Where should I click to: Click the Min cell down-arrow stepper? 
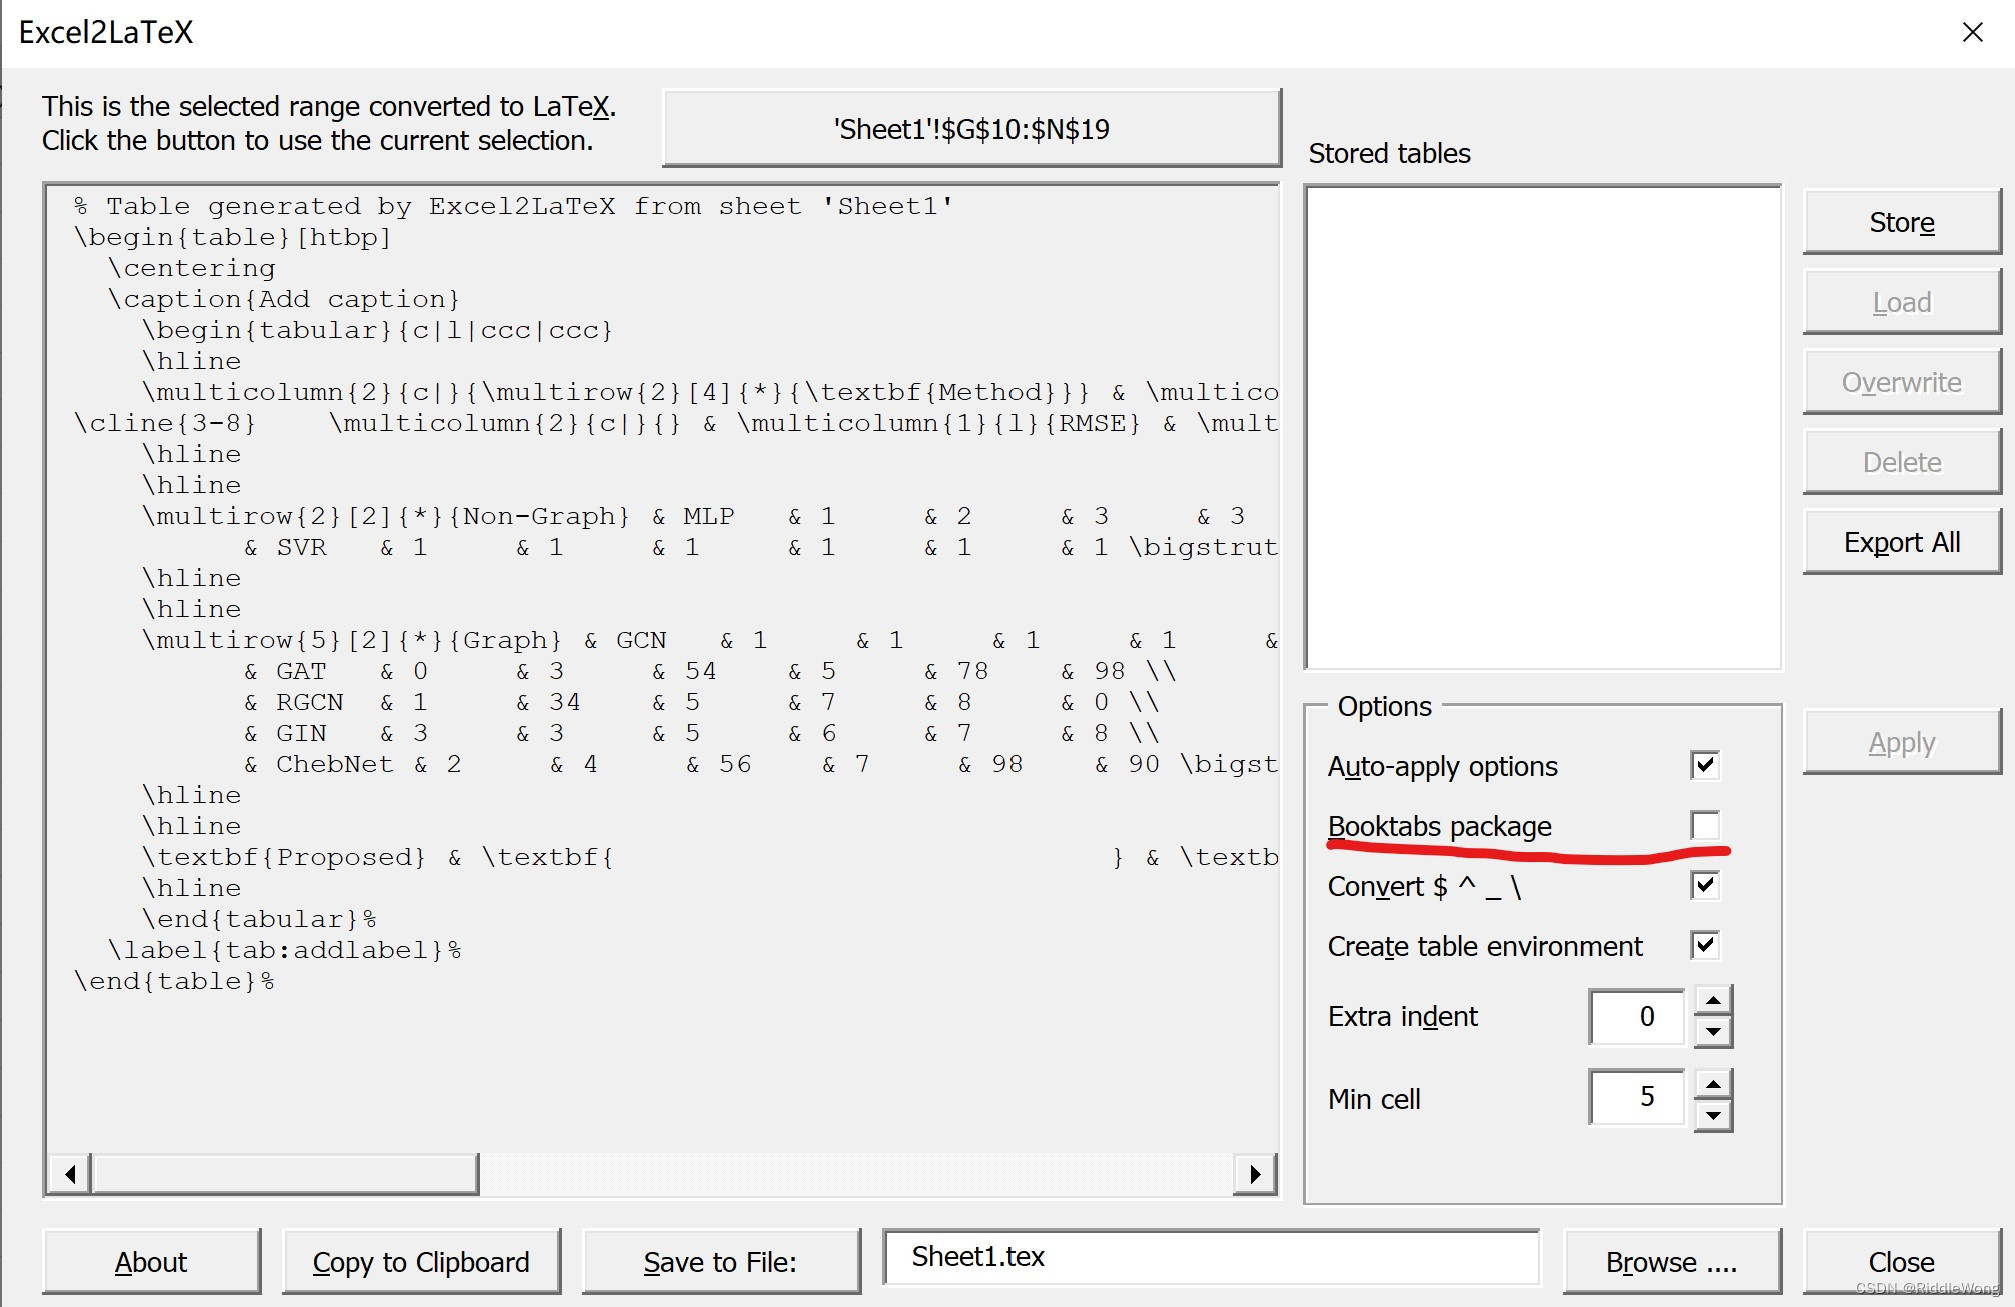click(1714, 1113)
